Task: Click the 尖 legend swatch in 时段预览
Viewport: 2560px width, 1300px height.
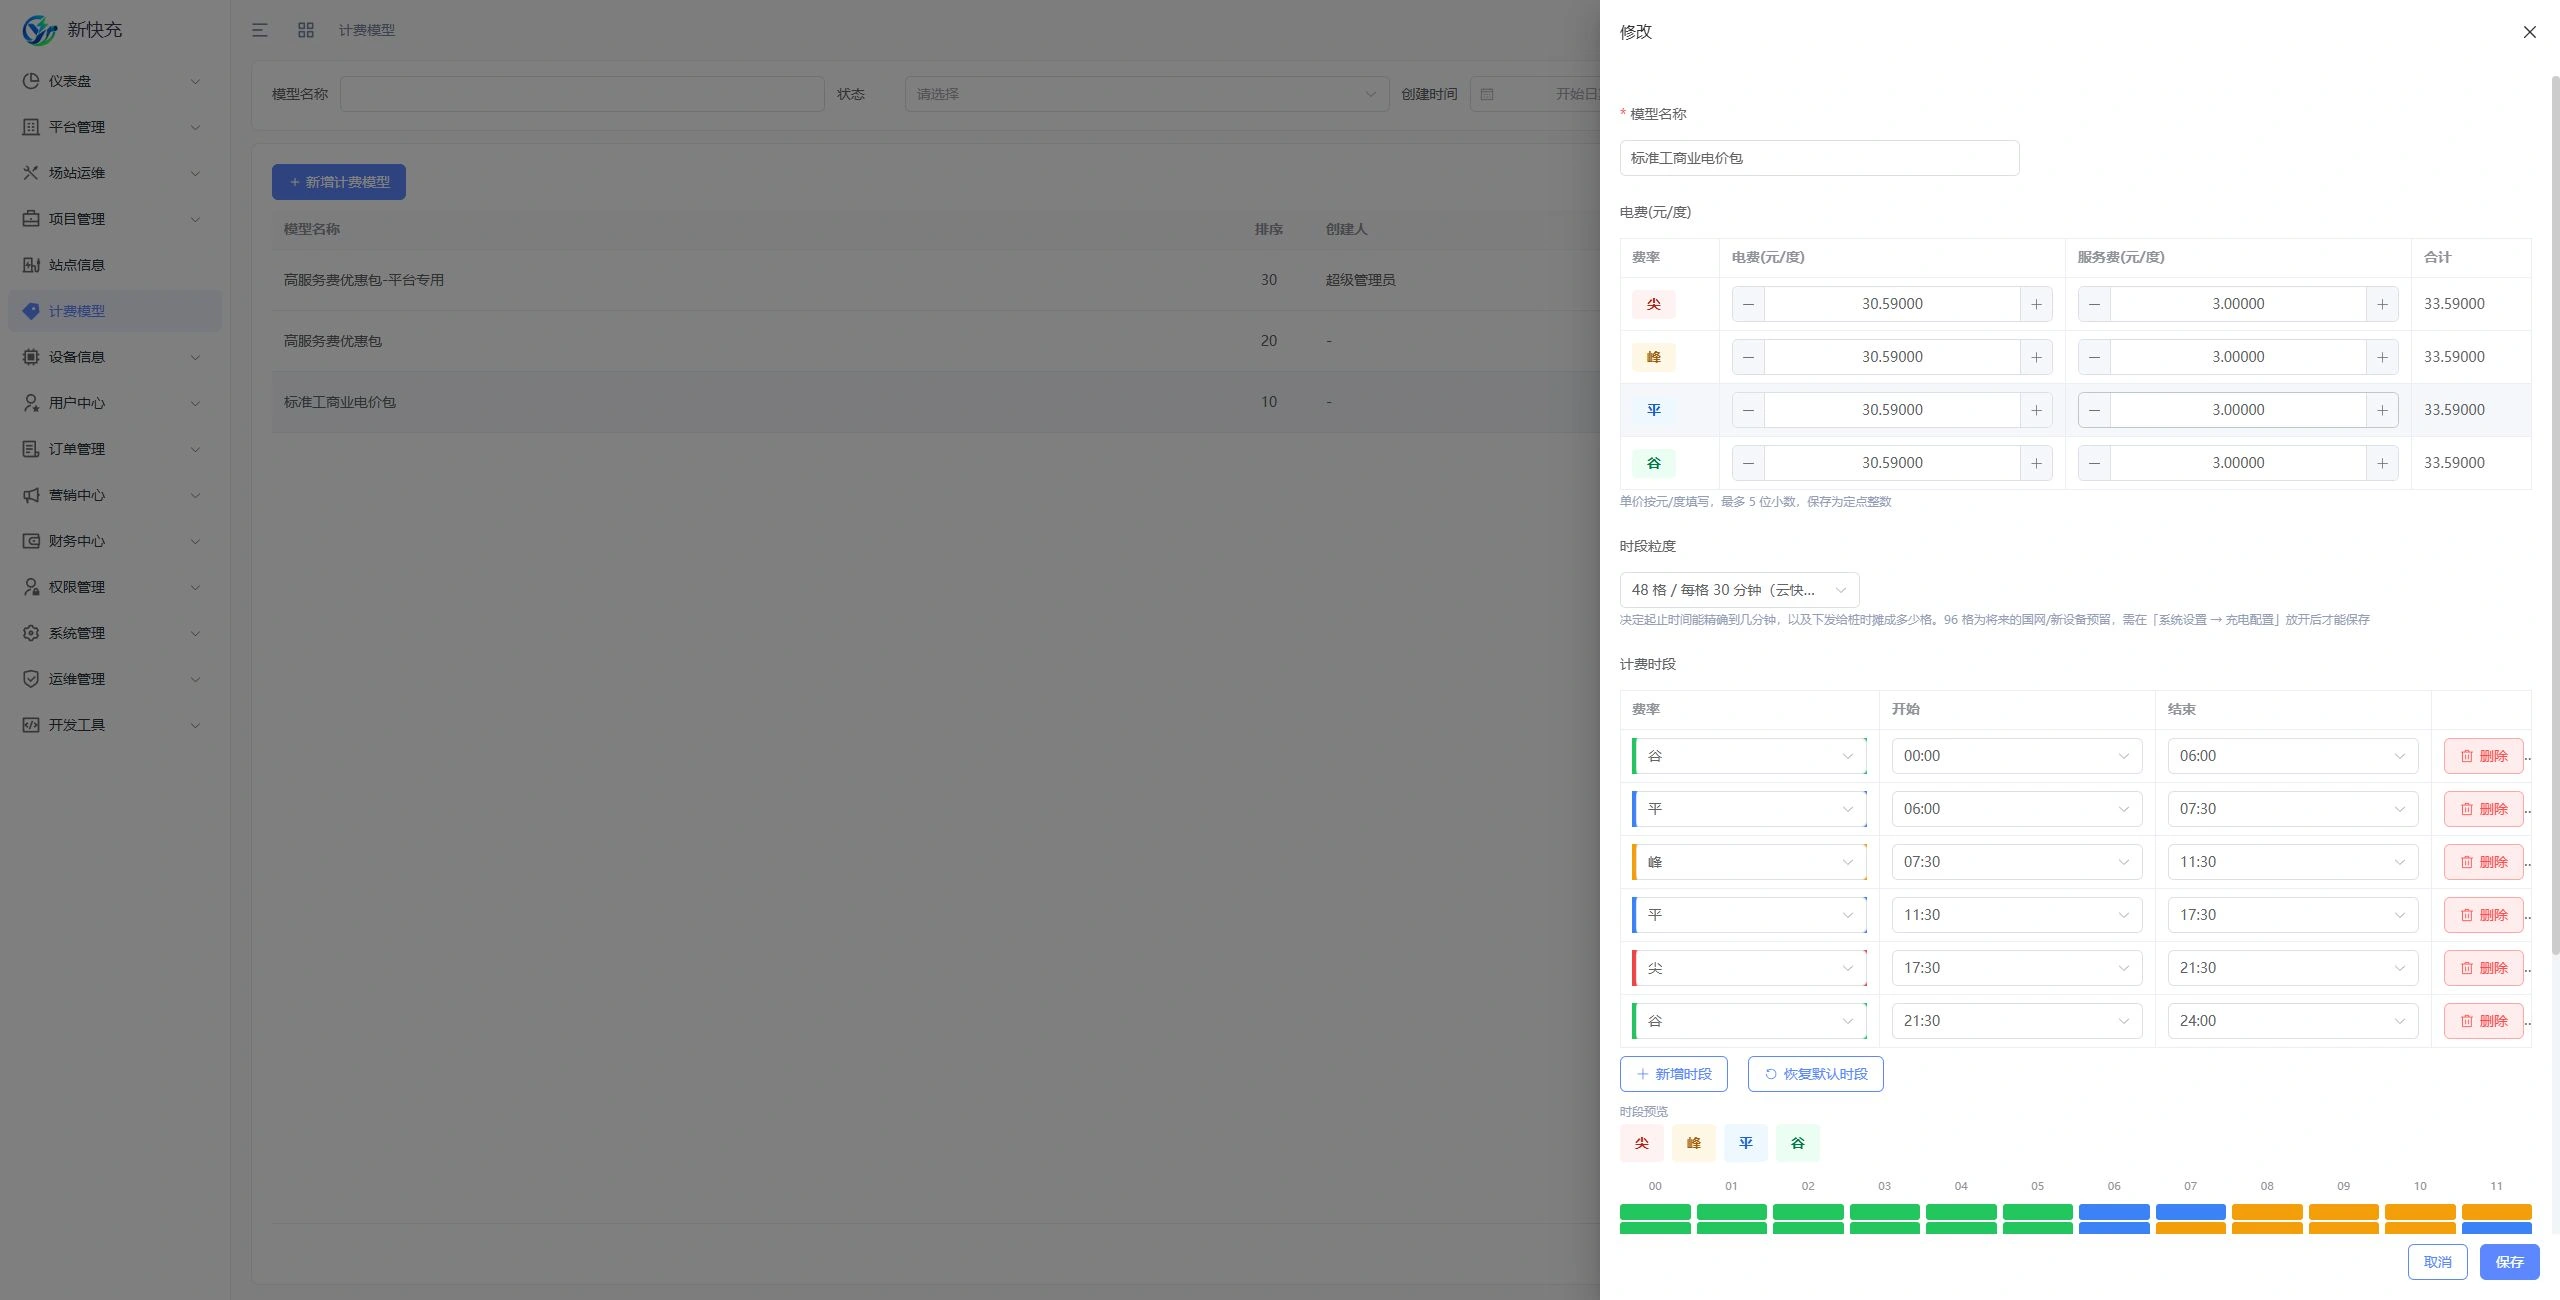Action: tap(1641, 1143)
